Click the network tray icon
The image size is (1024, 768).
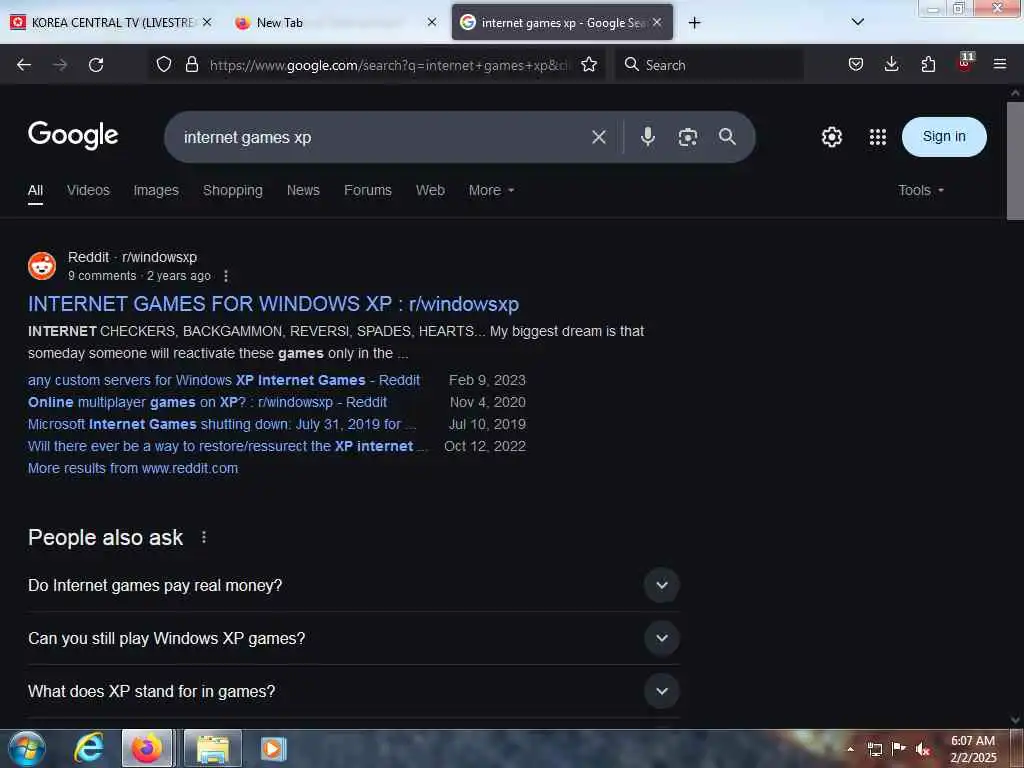click(874, 749)
